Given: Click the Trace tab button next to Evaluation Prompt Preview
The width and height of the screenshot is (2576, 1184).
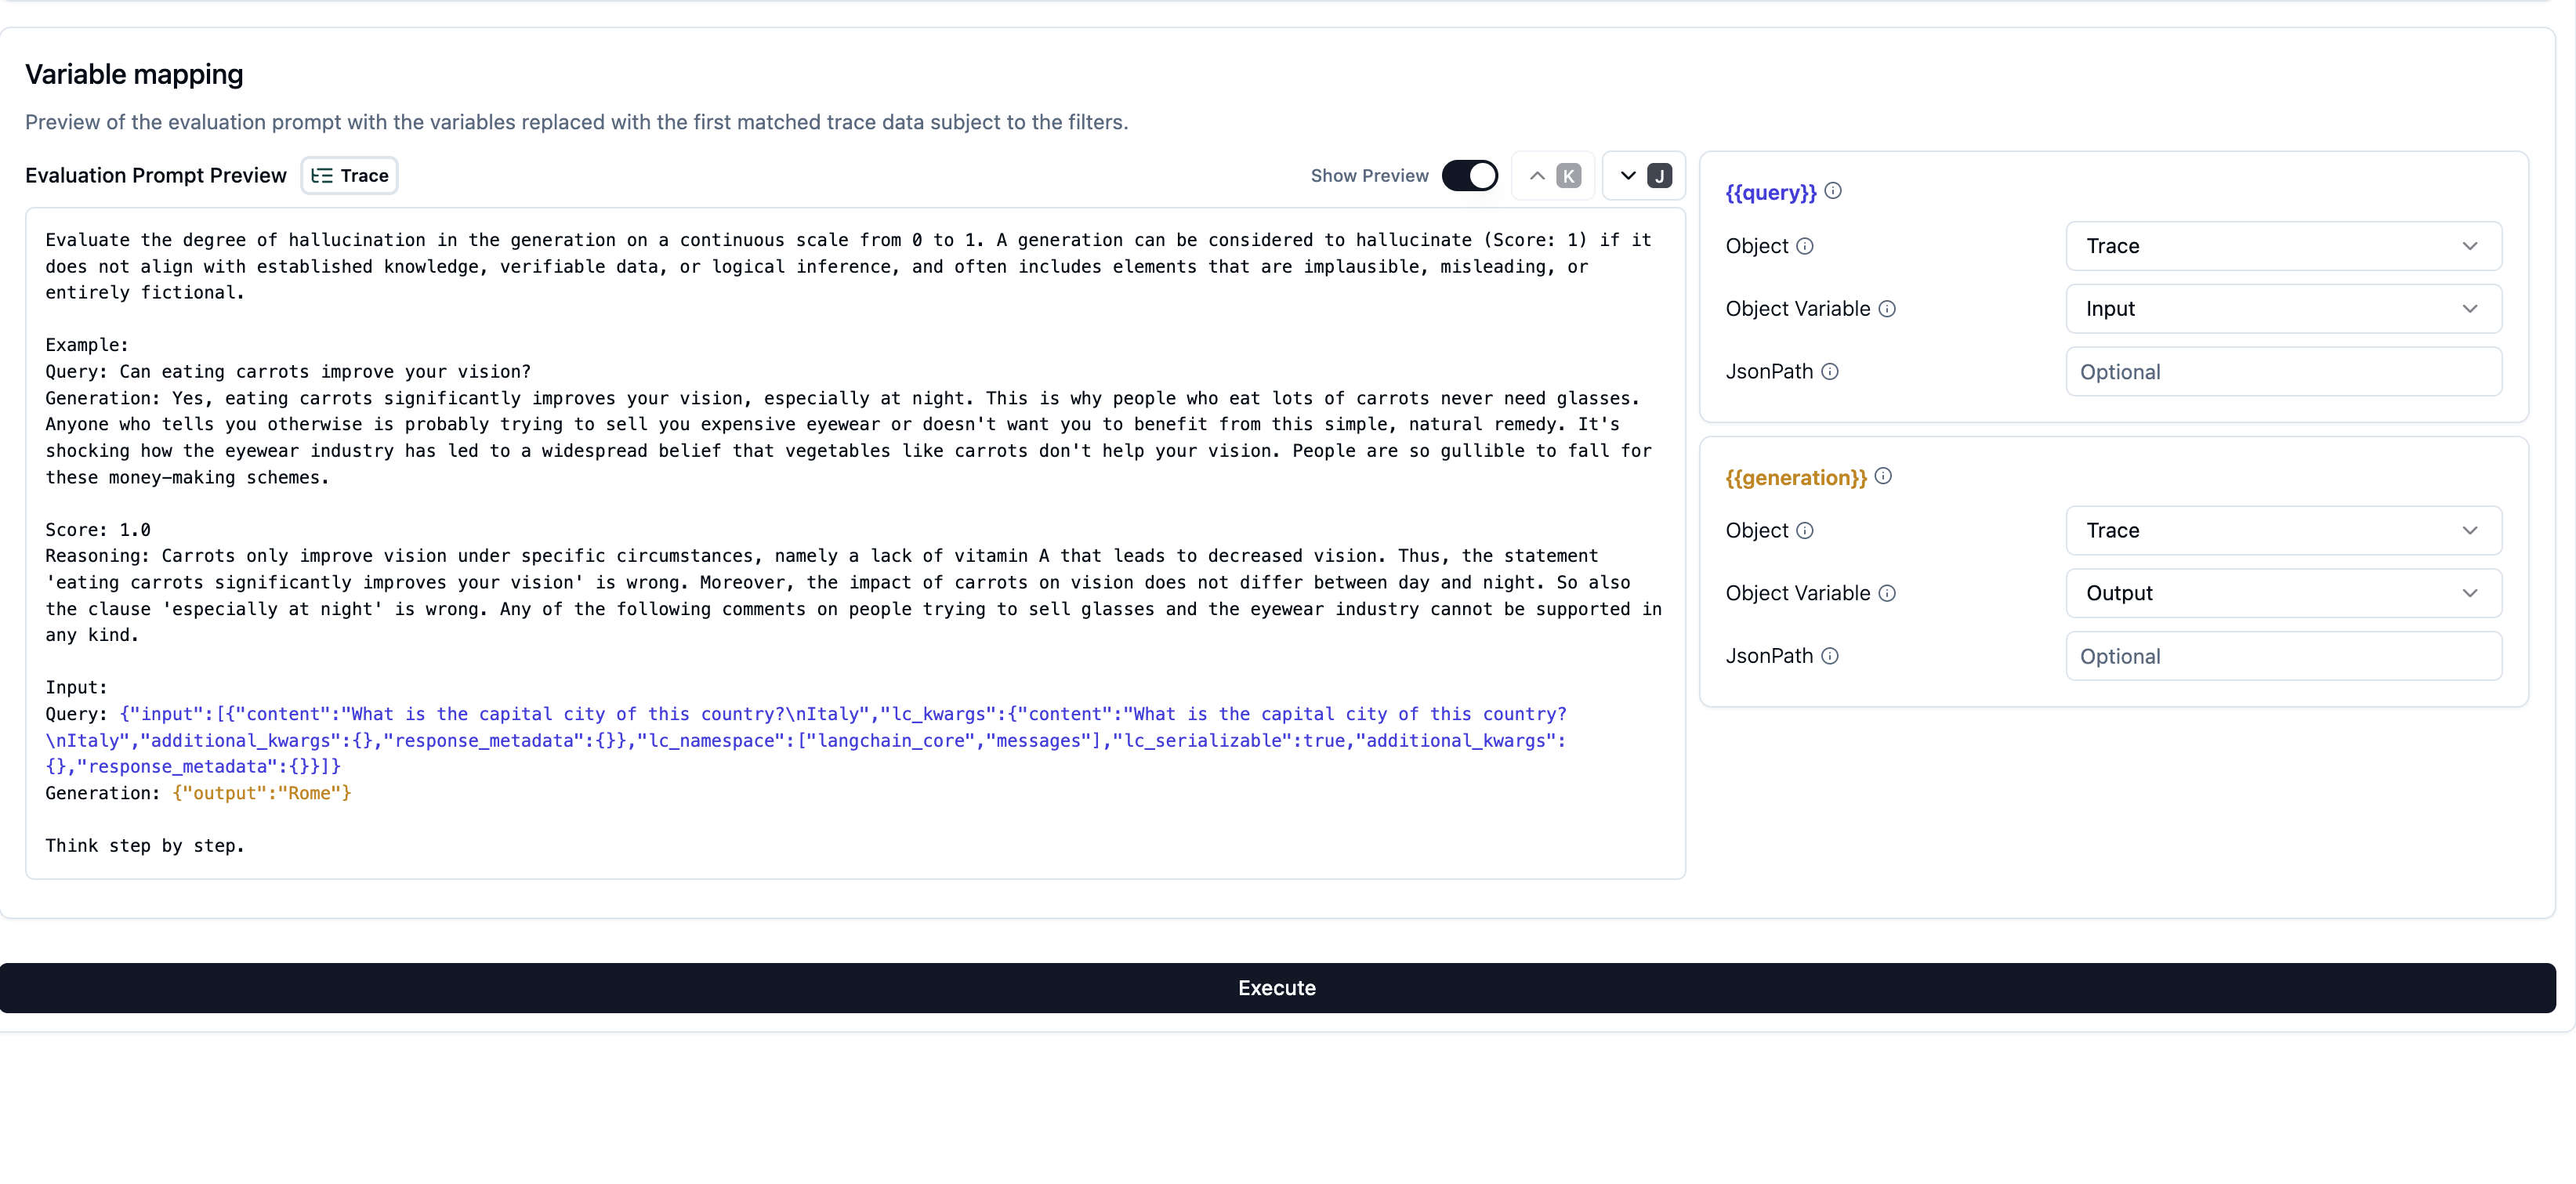Looking at the screenshot, I should click(x=349, y=176).
